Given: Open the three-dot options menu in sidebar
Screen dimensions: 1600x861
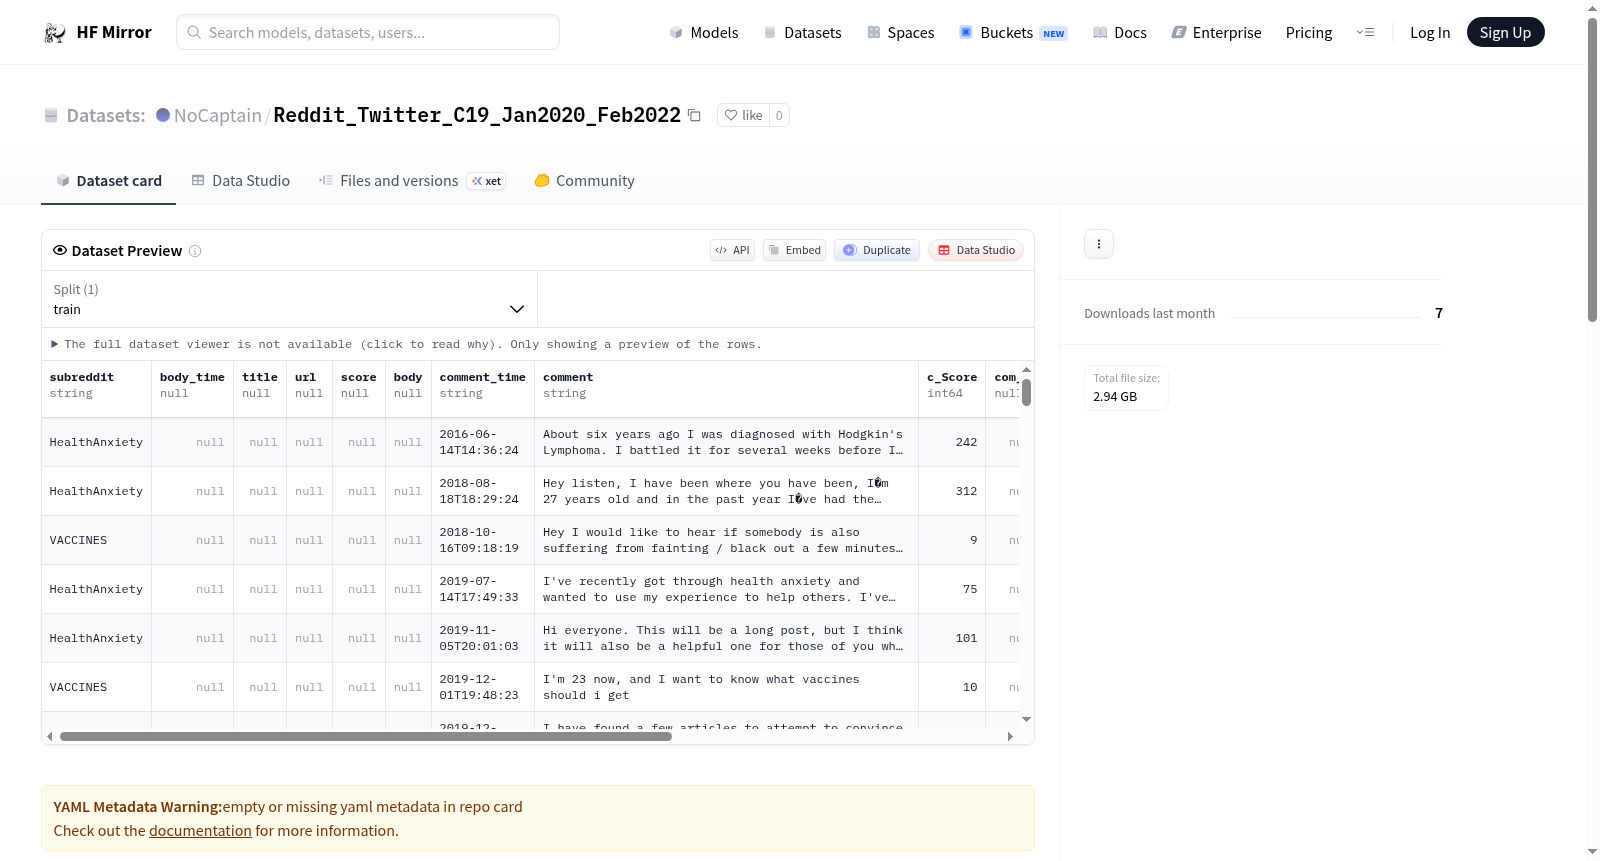Looking at the screenshot, I should [x=1099, y=244].
